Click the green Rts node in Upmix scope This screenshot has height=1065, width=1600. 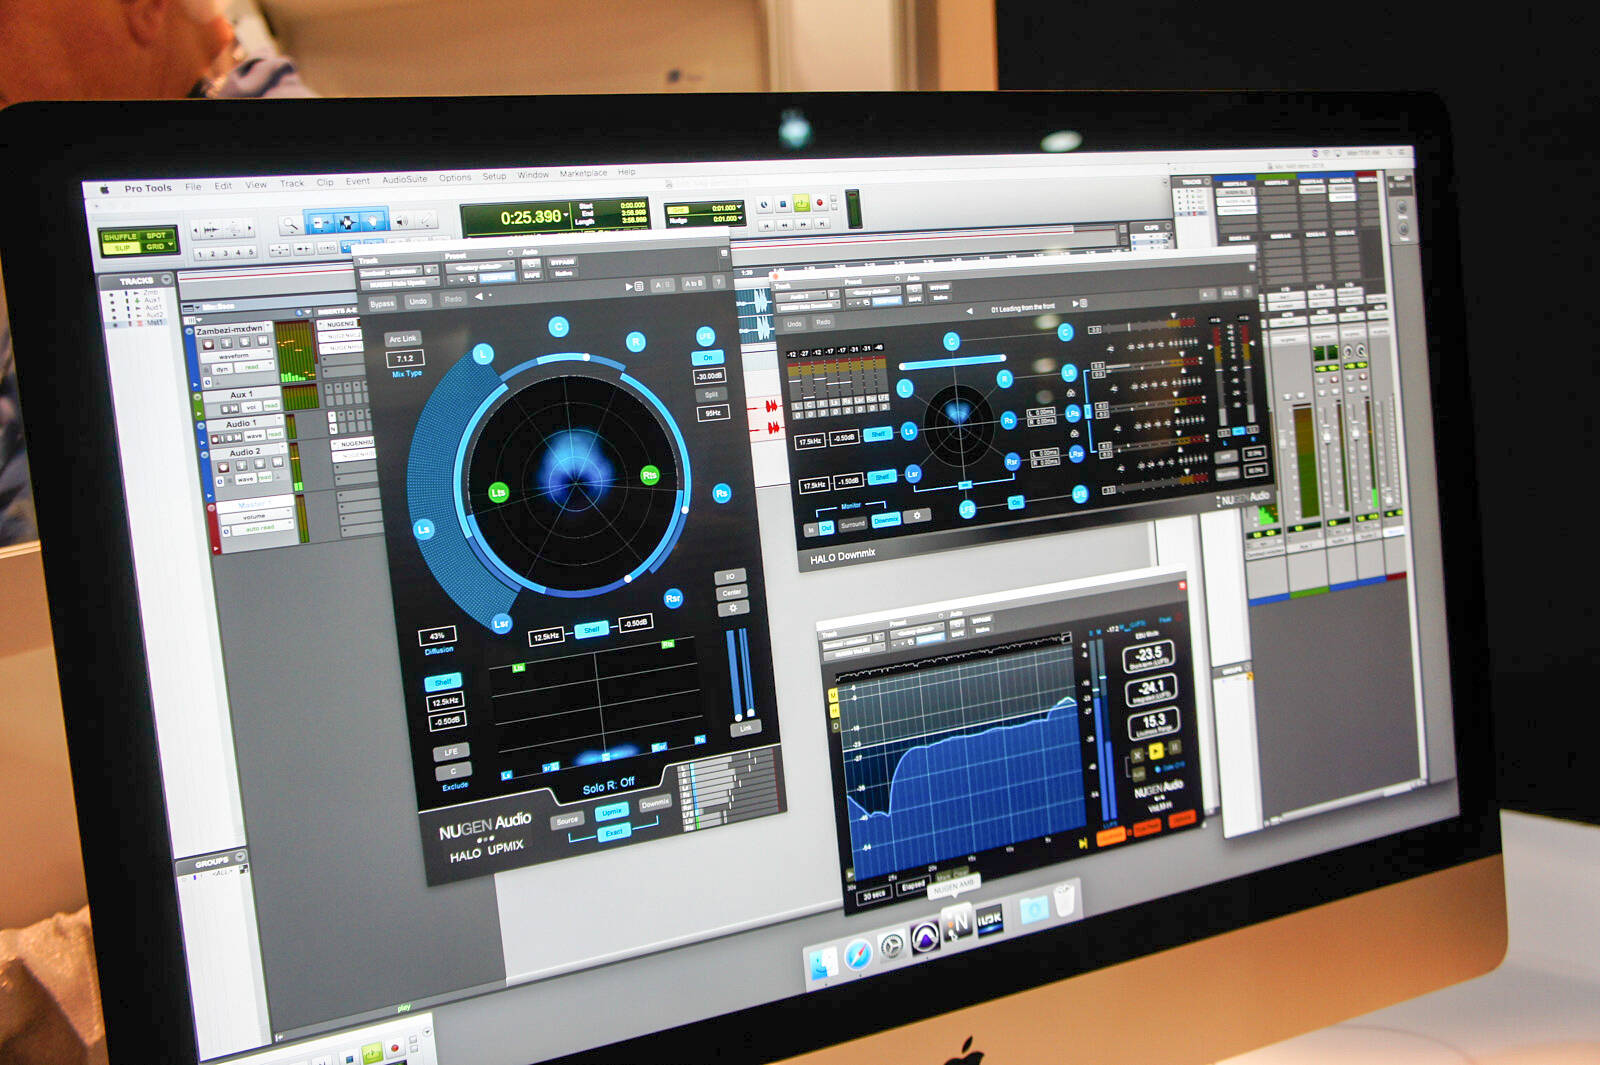pyautogui.click(x=650, y=475)
